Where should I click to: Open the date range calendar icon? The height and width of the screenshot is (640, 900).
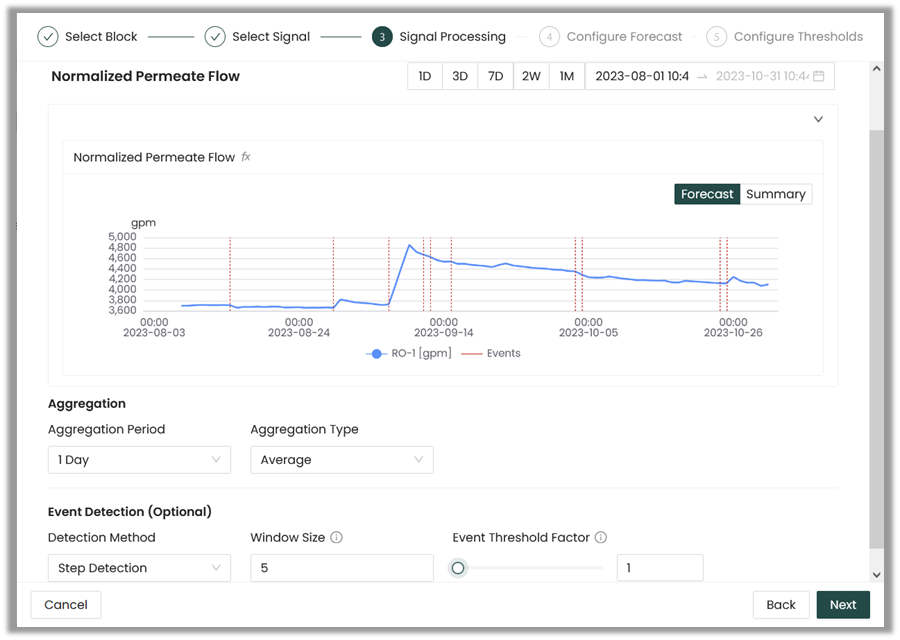pyautogui.click(x=818, y=77)
